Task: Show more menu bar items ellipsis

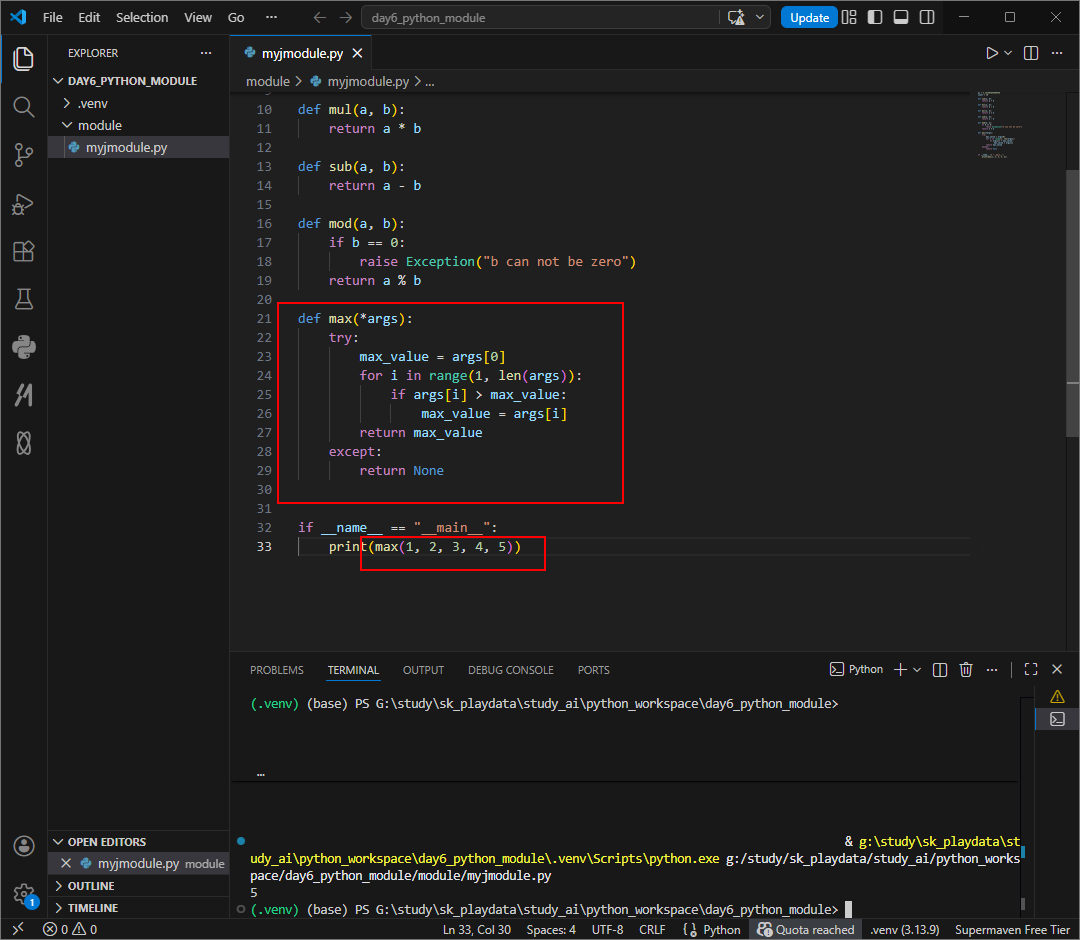Action: pos(271,17)
